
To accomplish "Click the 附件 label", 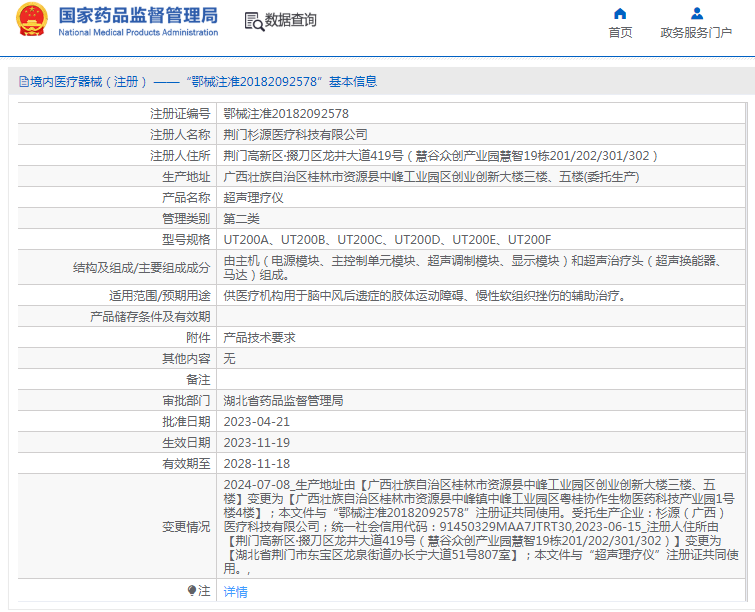I will (198, 338).
